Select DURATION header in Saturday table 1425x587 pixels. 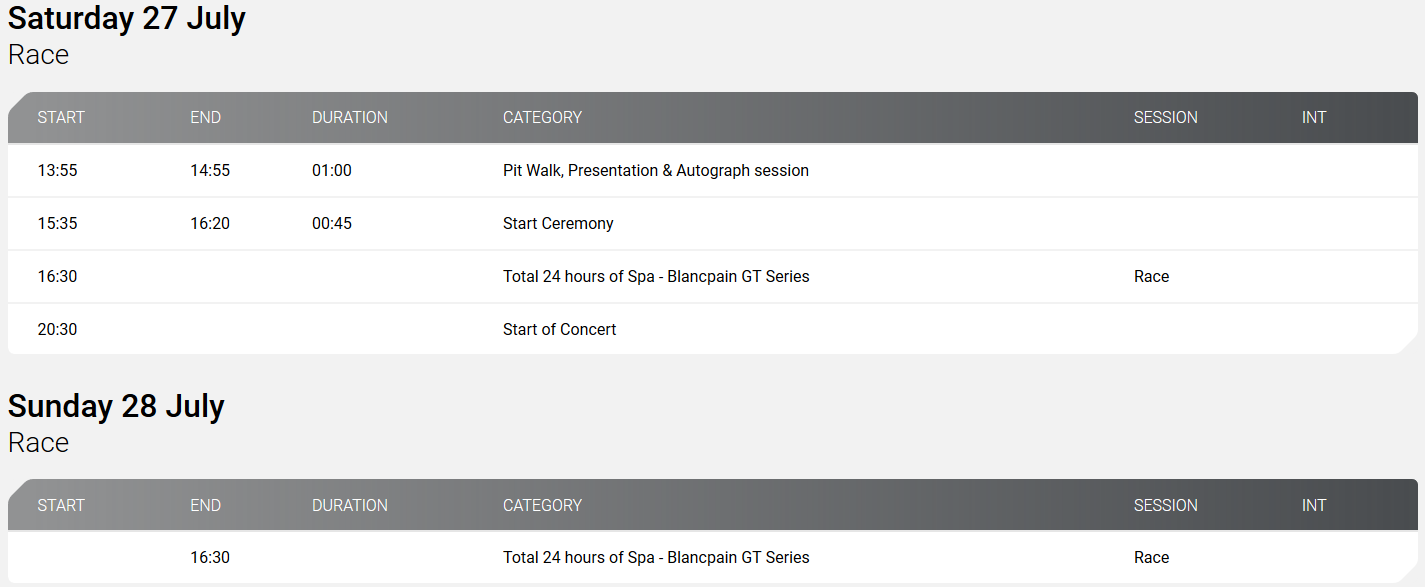tap(349, 118)
